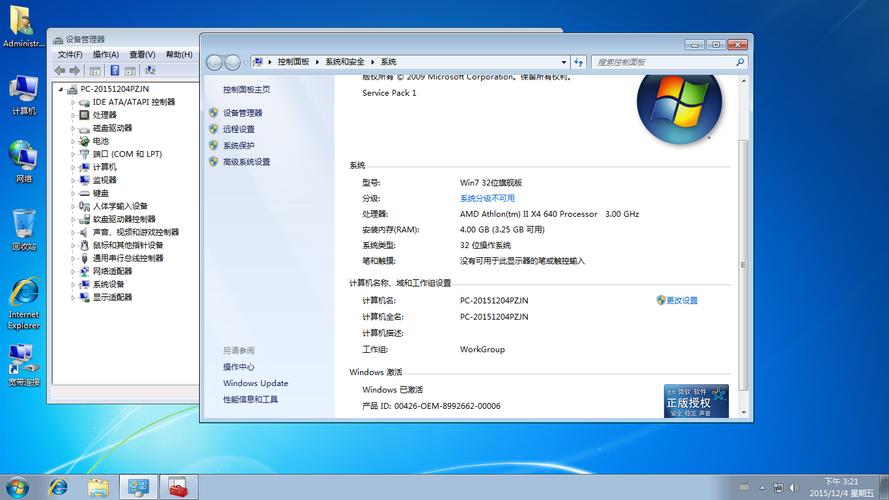Open Internet Explorer from the taskbar
Image resolution: width=889 pixels, height=500 pixels.
pyautogui.click(x=58, y=487)
